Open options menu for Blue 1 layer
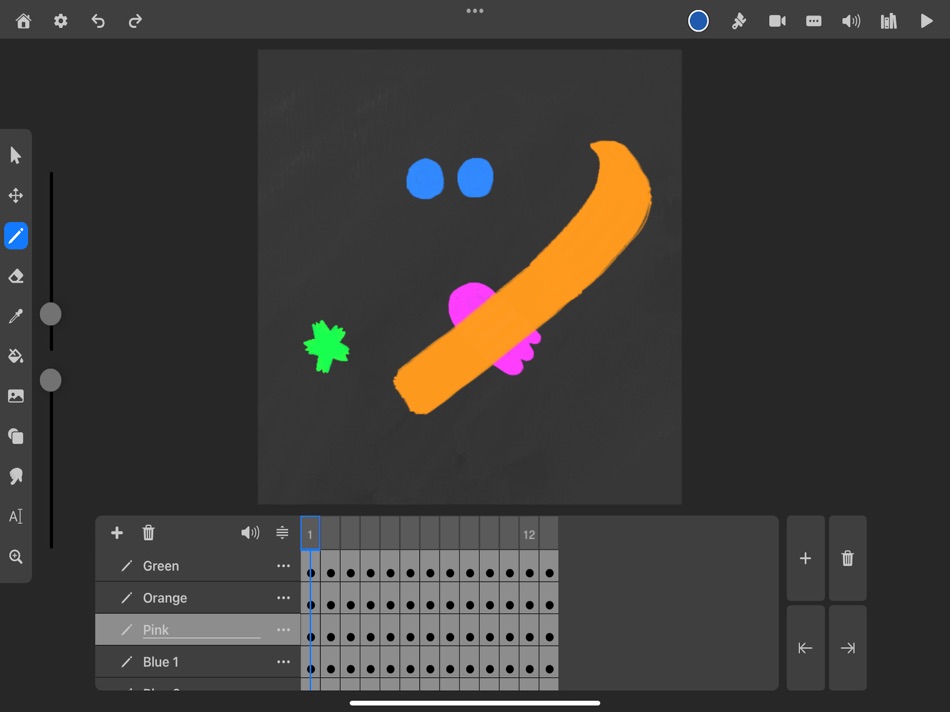Screen dimensions: 950x712 tap(283, 662)
